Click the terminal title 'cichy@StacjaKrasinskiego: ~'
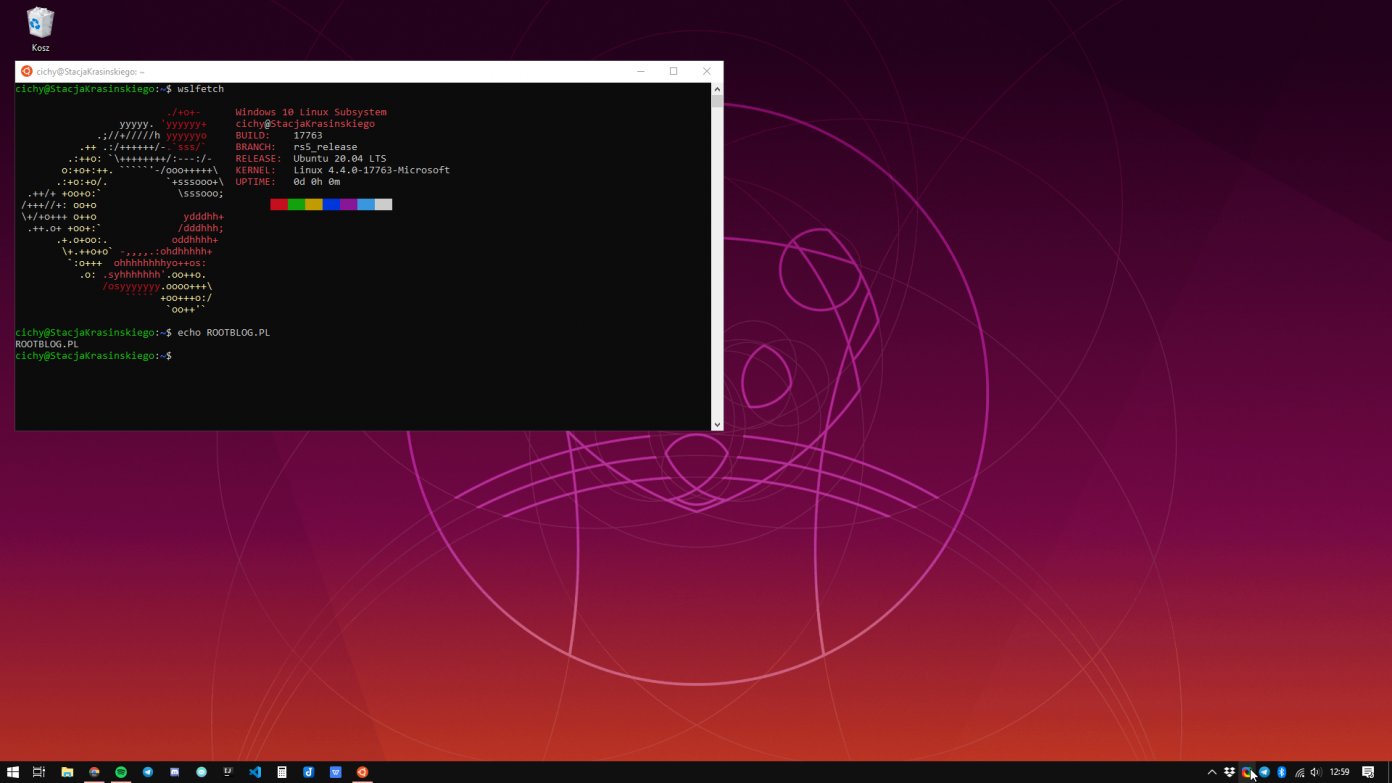Screen dimensions: 1392x783 (90, 71)
